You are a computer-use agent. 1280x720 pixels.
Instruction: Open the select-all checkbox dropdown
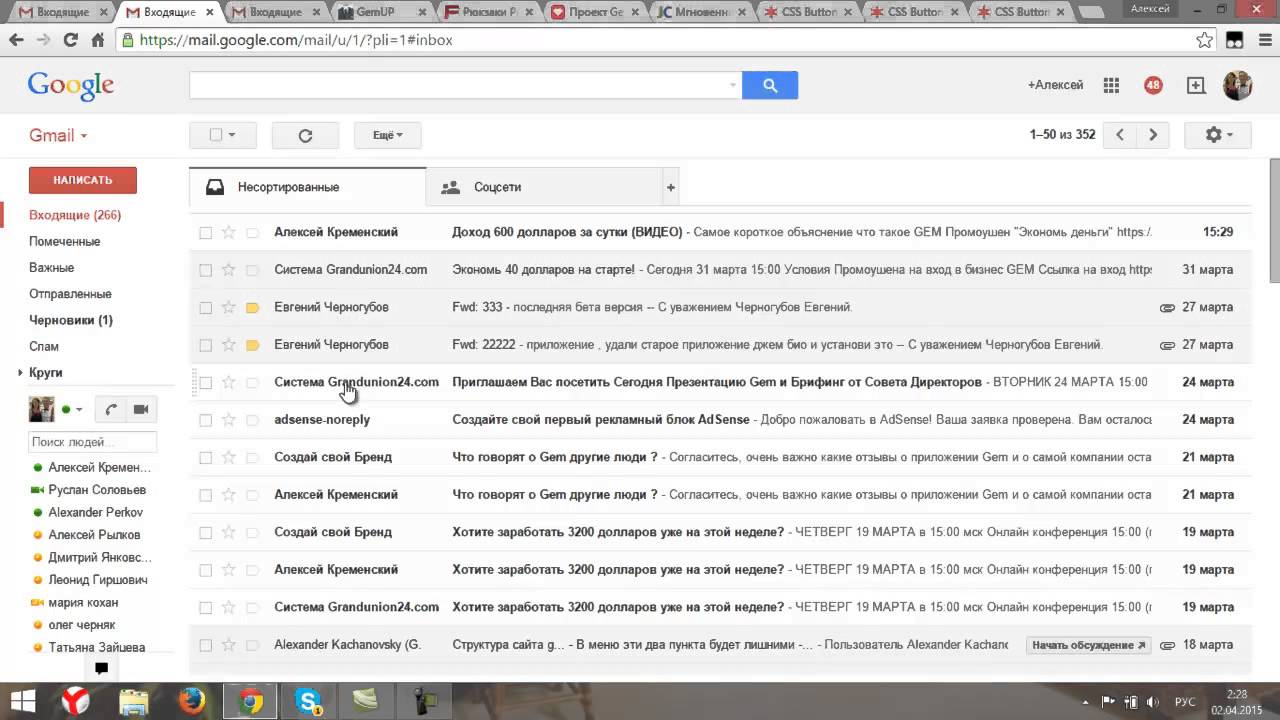click(223, 135)
